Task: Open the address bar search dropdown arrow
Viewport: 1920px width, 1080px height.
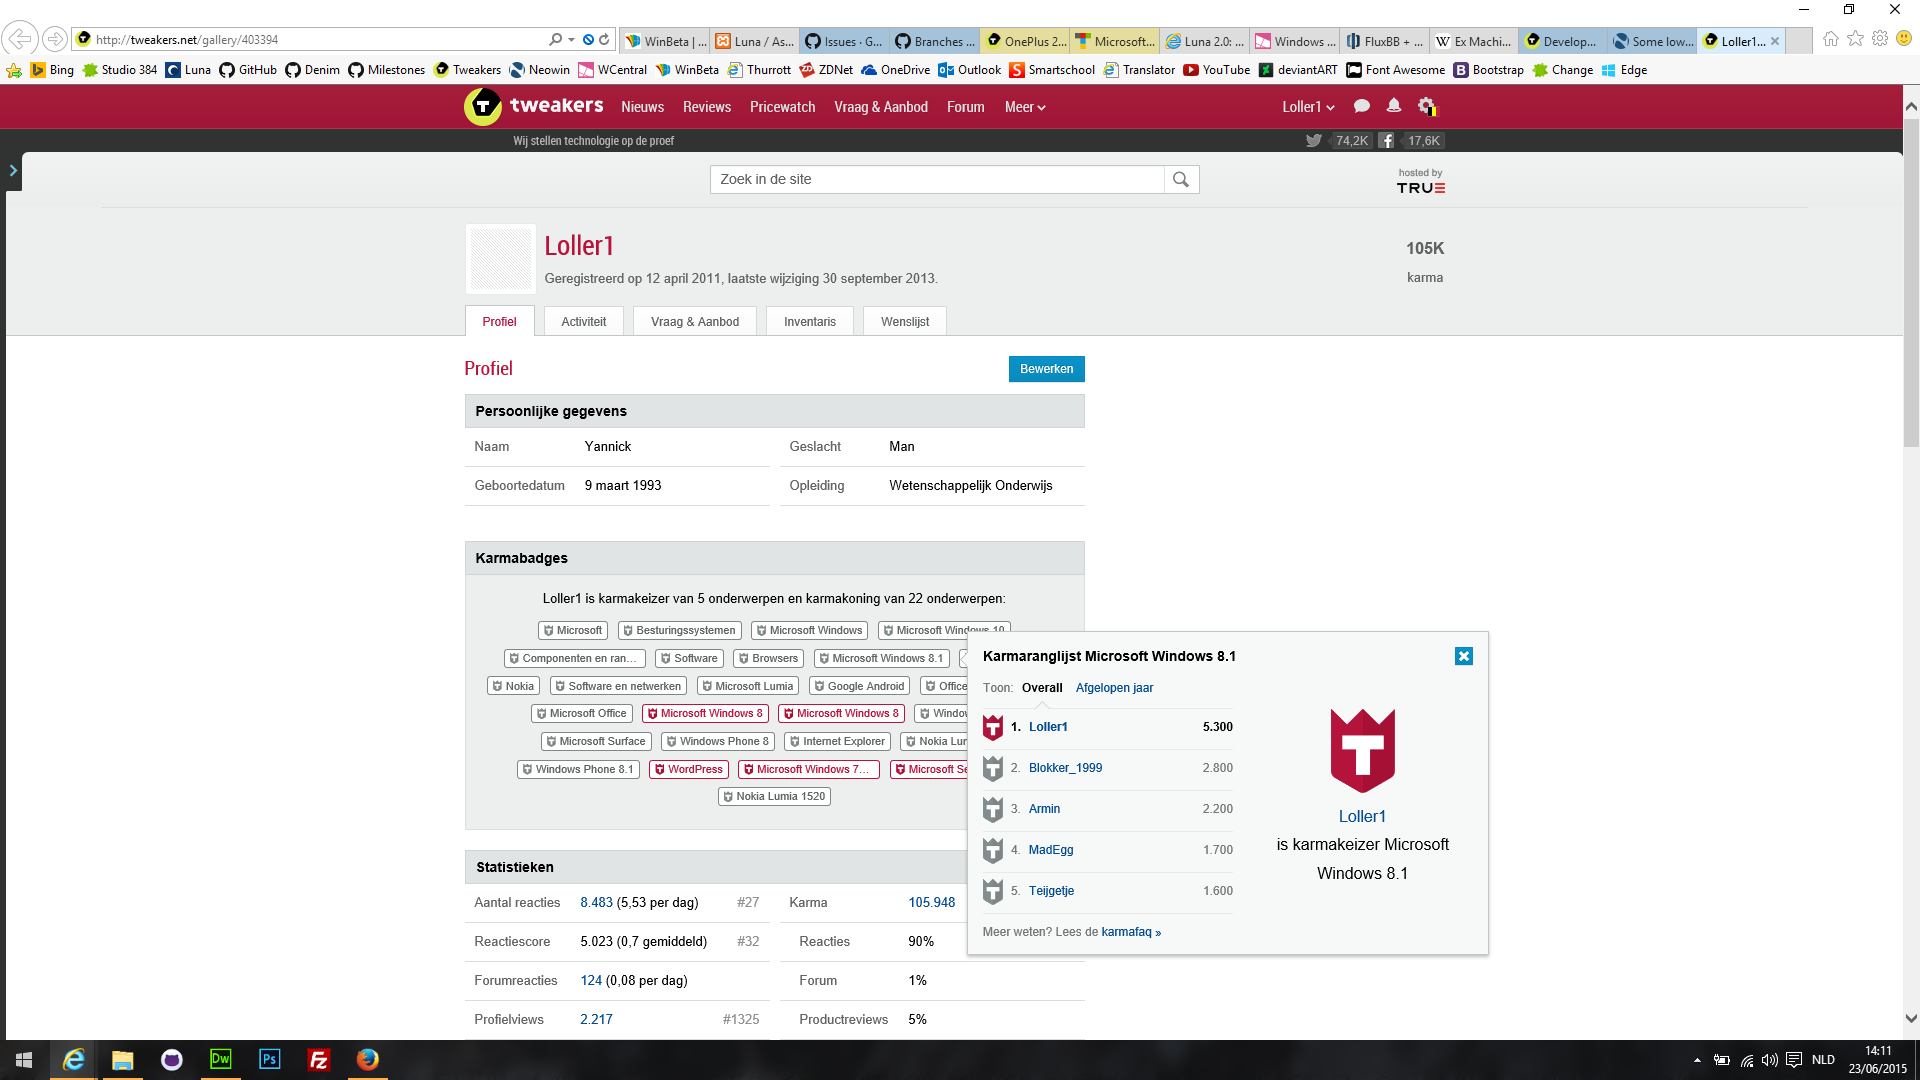Action: coord(570,40)
